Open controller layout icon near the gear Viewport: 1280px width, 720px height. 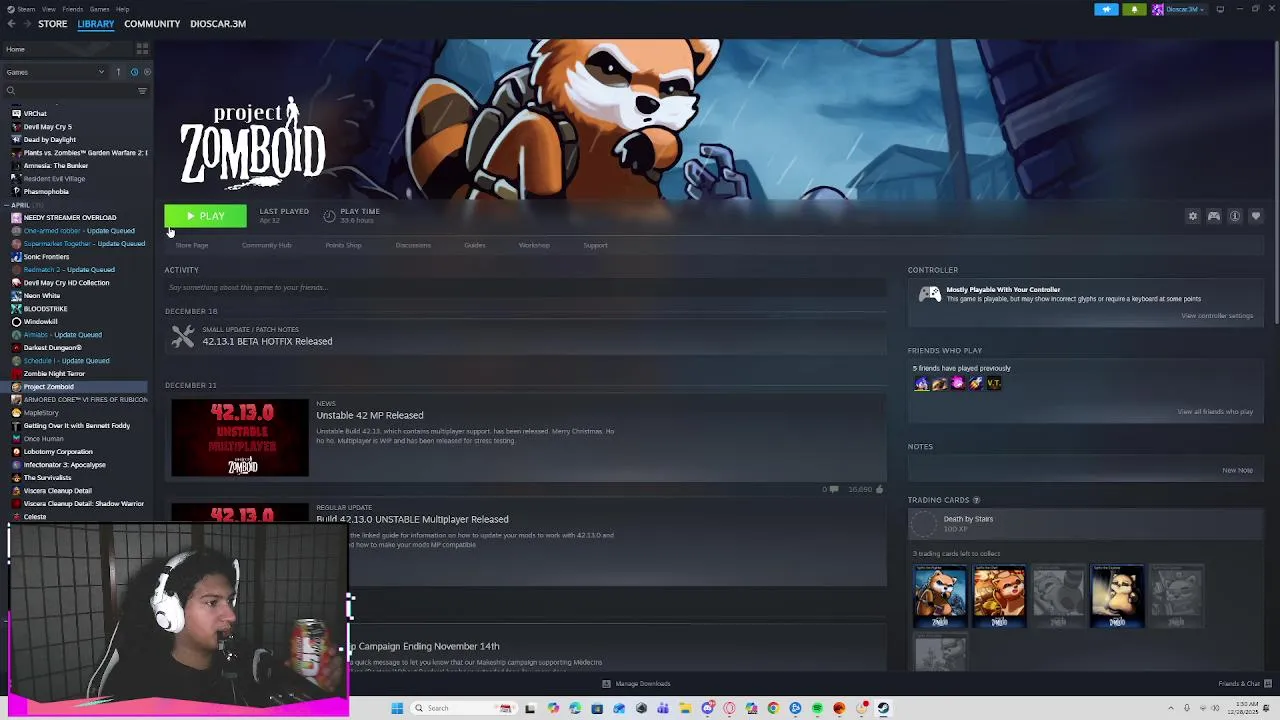(x=1214, y=216)
